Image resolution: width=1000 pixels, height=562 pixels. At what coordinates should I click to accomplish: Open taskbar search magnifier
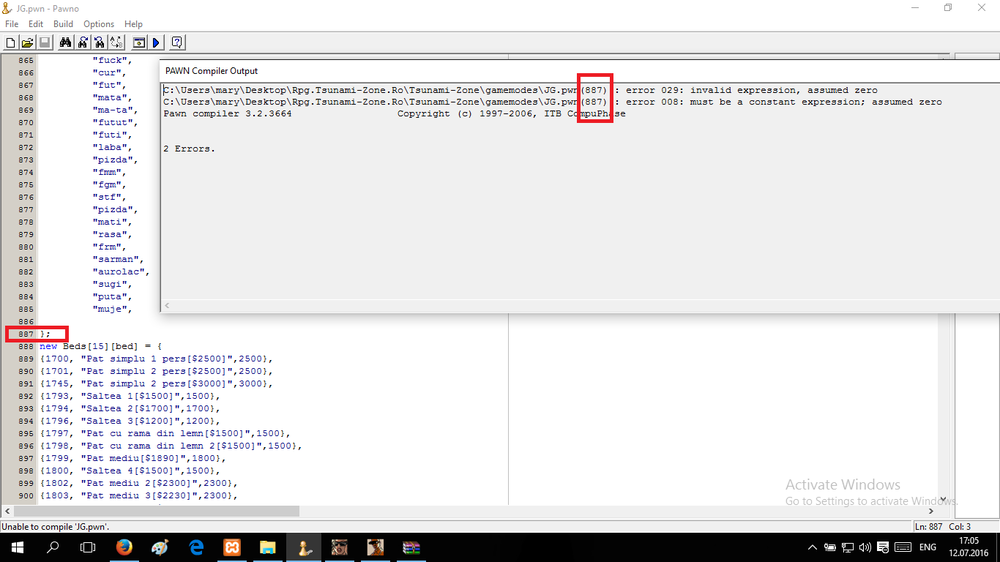click(53, 547)
